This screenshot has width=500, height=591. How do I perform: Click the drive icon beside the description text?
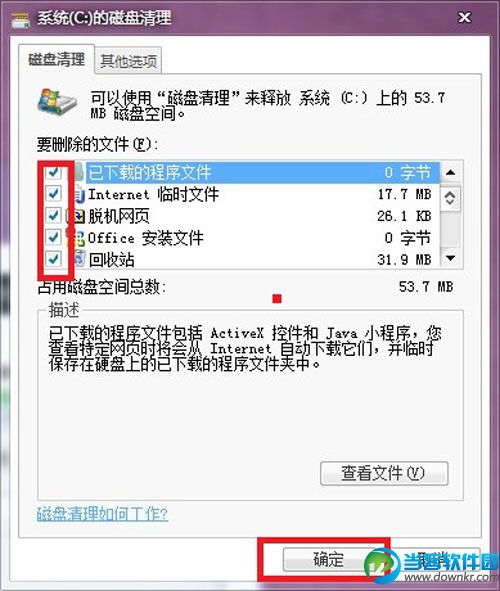tap(57, 101)
